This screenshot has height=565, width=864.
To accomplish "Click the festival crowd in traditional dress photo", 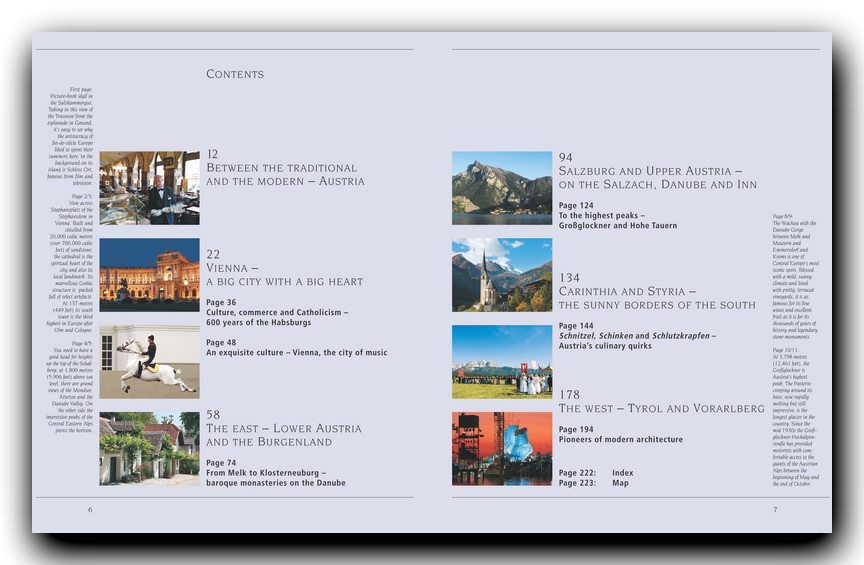I will coord(501,361).
